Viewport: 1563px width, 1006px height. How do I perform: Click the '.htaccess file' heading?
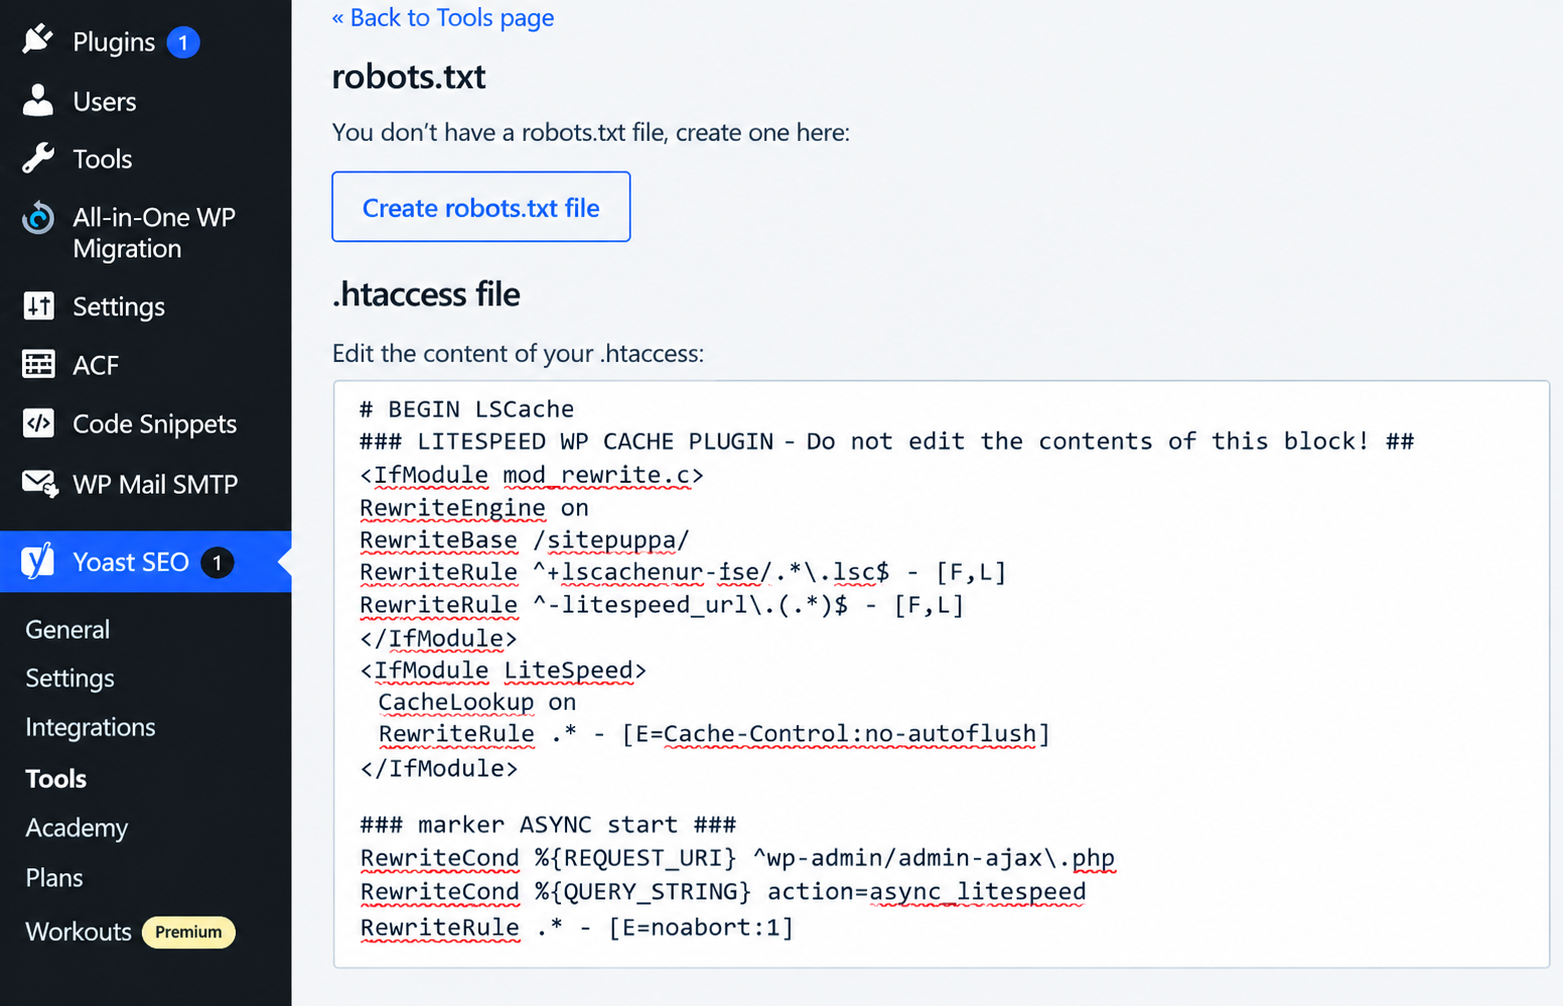(426, 294)
